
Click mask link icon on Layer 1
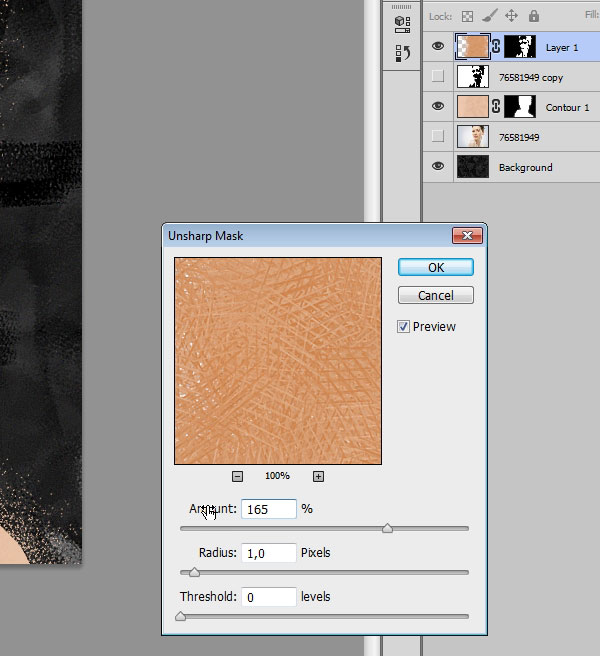point(496,47)
